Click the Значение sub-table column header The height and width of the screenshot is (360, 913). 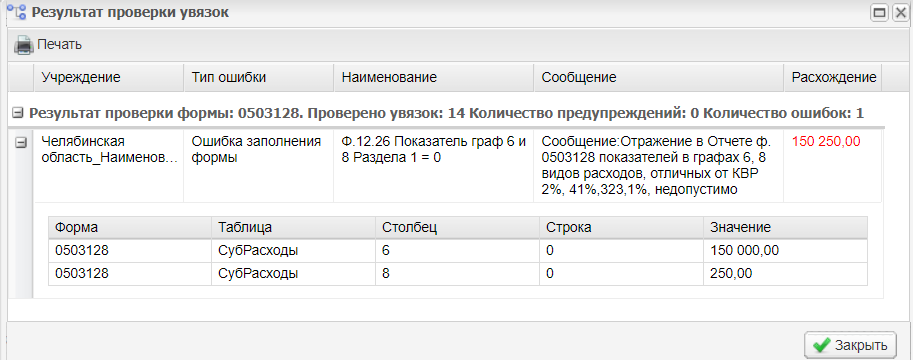click(x=785, y=228)
